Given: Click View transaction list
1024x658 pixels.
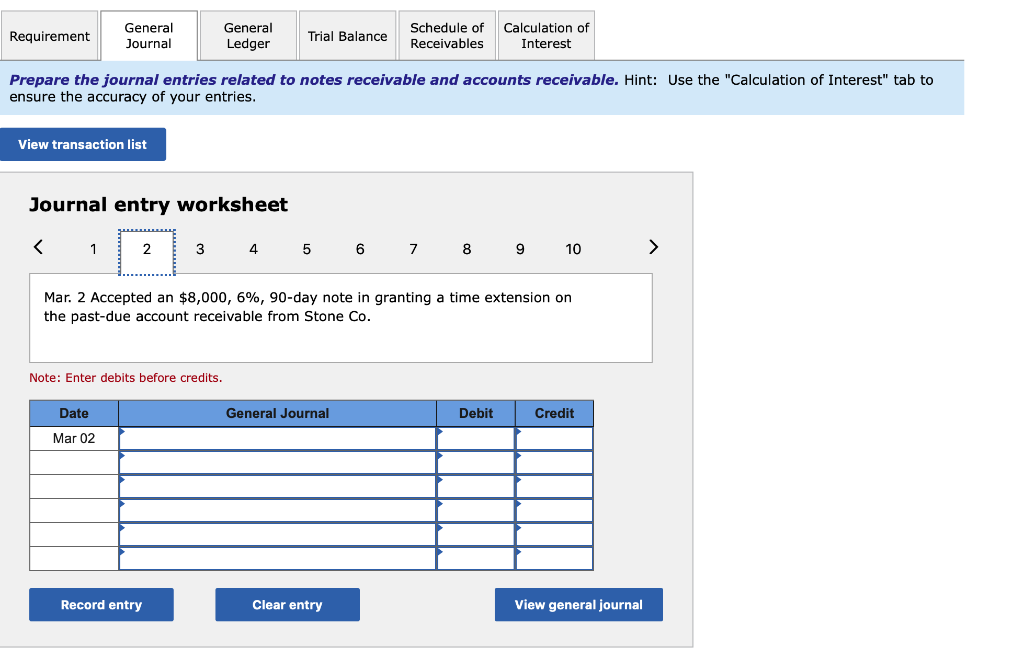Looking at the screenshot, I should click(83, 144).
